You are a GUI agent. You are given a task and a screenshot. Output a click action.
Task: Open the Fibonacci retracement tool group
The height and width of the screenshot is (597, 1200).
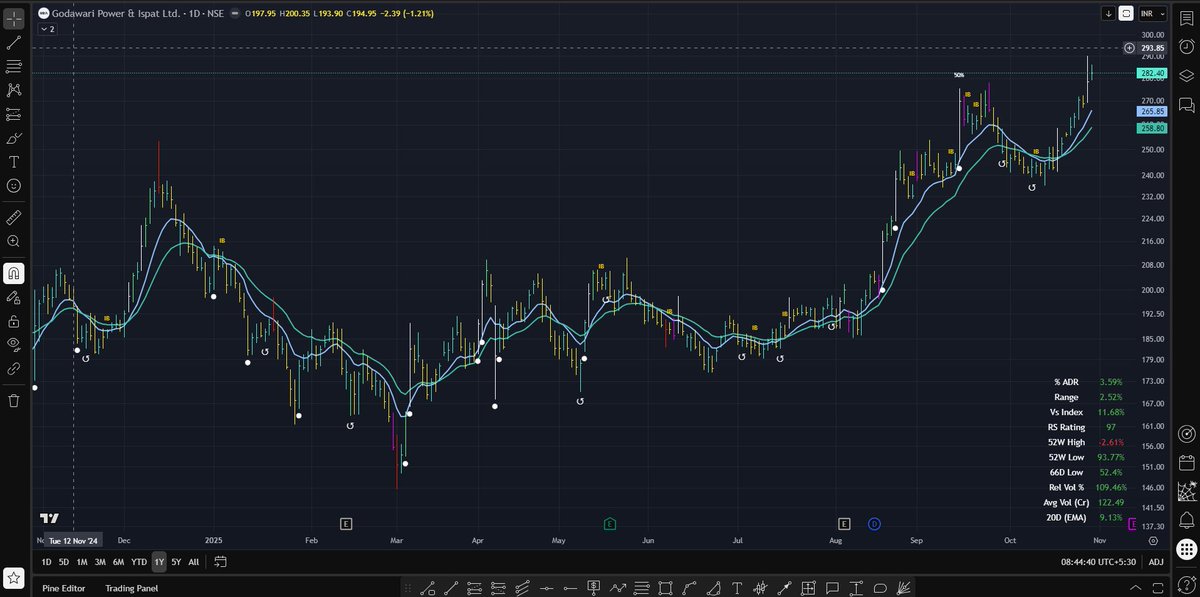pos(14,66)
